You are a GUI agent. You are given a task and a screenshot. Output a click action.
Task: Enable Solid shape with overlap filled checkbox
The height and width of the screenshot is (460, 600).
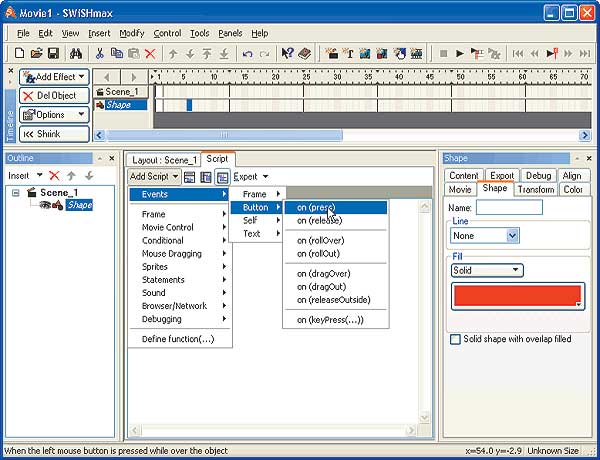click(455, 339)
